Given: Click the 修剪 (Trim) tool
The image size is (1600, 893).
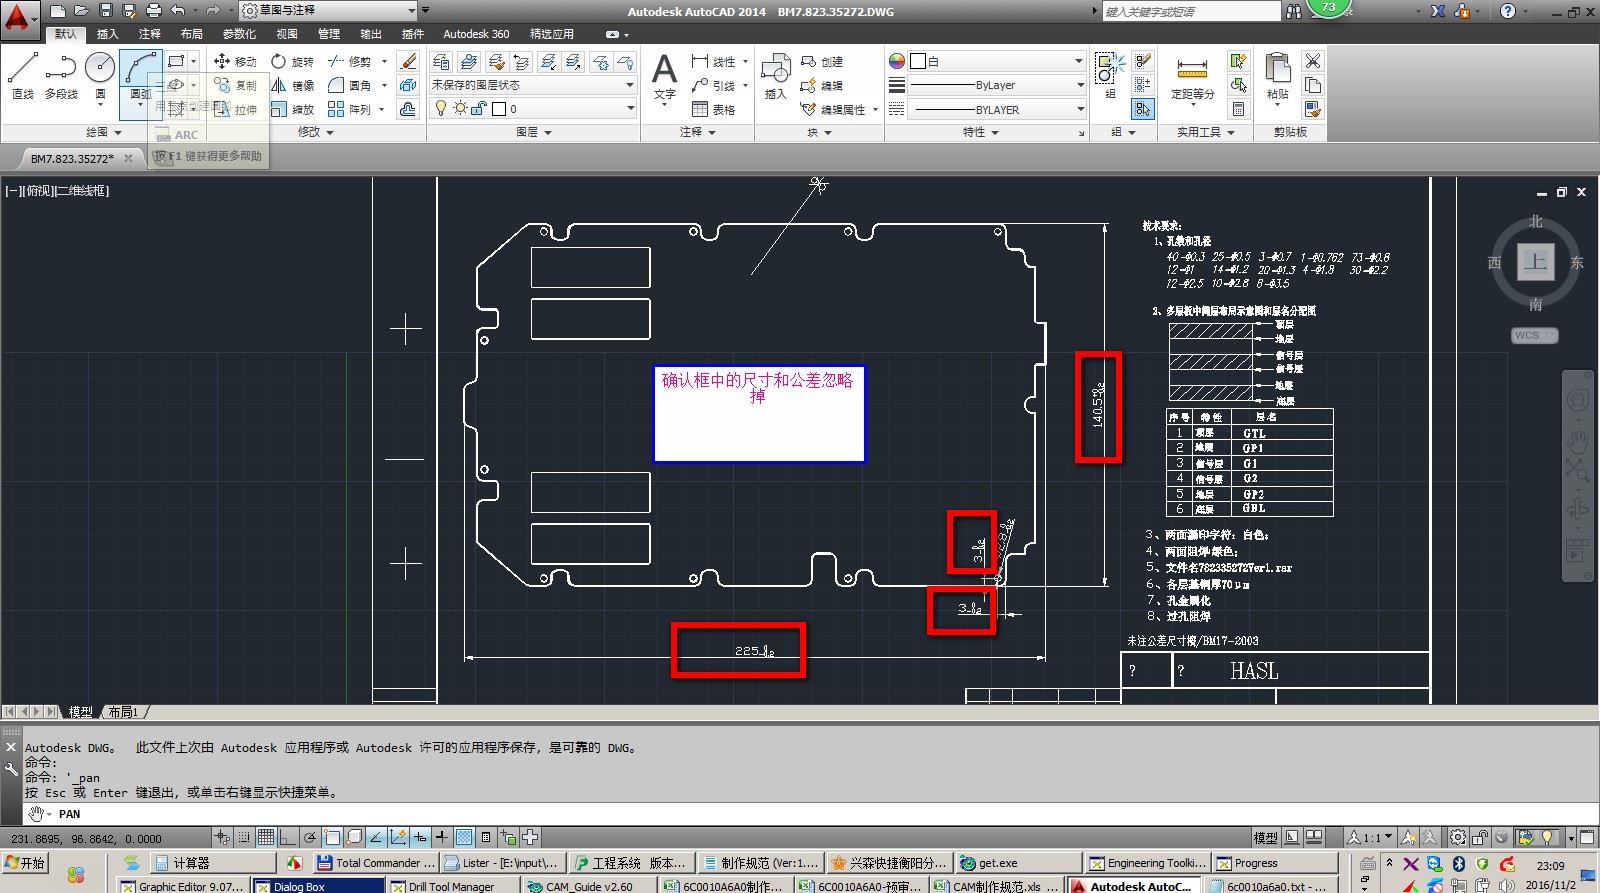Looking at the screenshot, I should pos(349,61).
